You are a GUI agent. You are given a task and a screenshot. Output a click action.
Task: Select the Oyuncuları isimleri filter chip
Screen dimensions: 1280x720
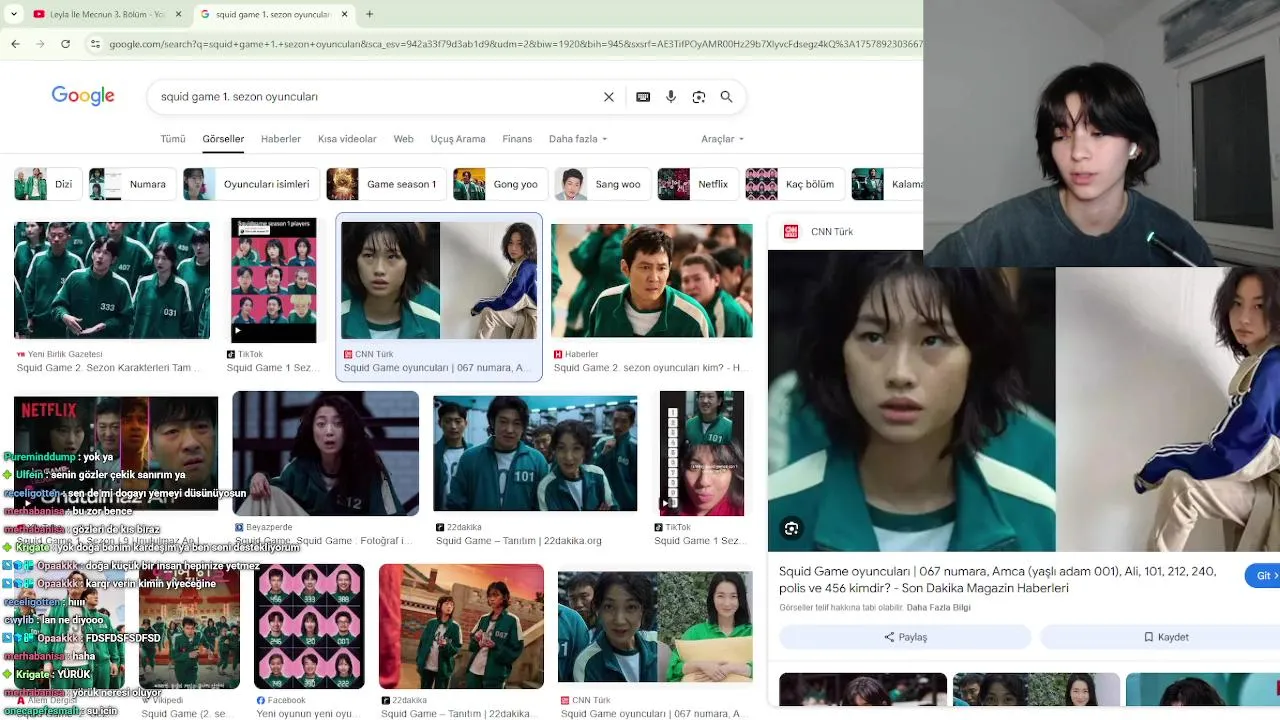251,184
